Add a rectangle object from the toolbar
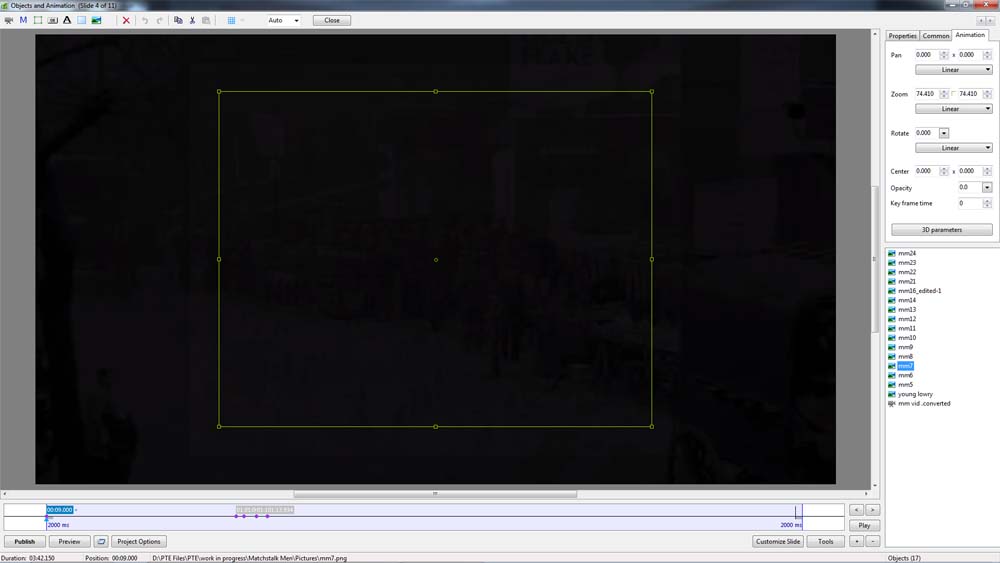This screenshot has width=1000, height=563. 82,20
